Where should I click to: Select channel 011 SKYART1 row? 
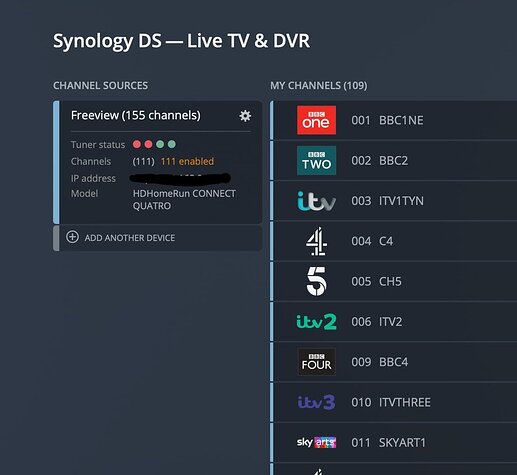(395, 442)
